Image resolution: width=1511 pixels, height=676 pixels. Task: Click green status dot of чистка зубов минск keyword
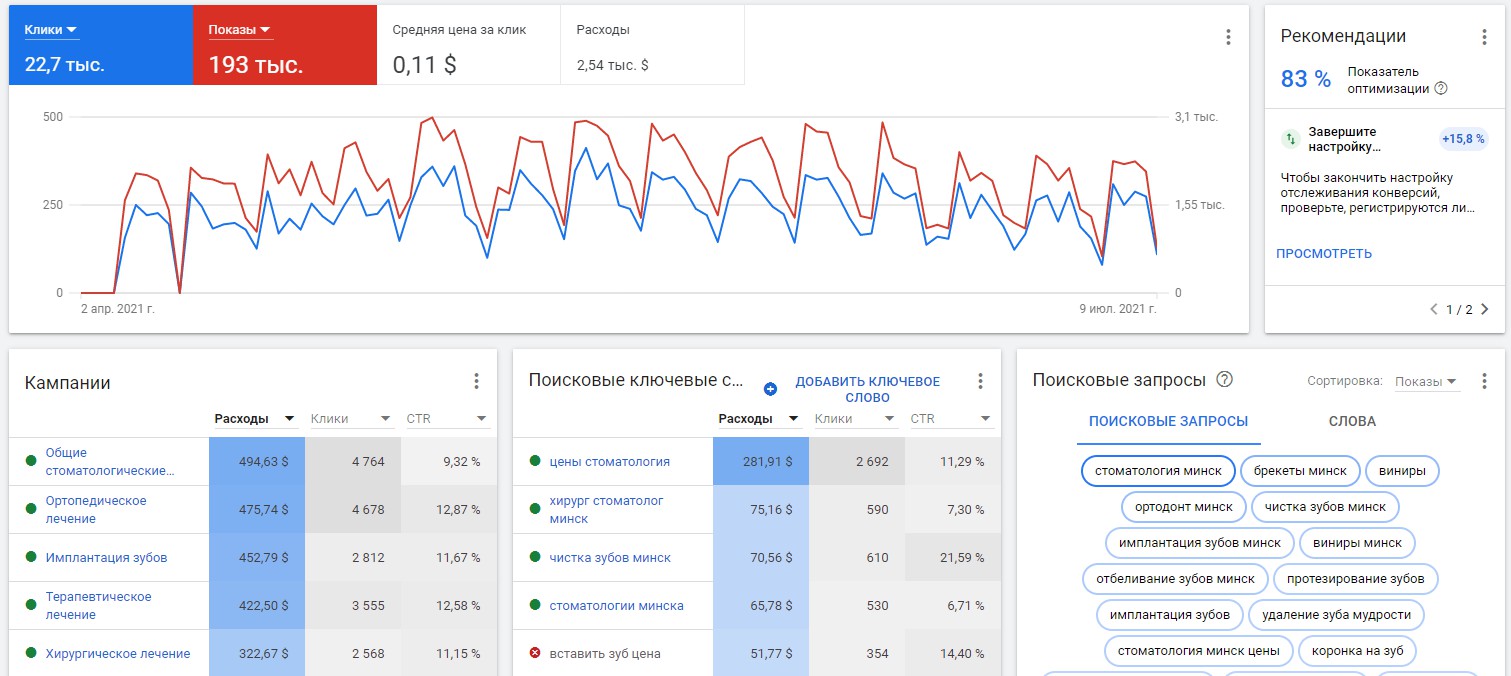pyautogui.click(x=535, y=557)
